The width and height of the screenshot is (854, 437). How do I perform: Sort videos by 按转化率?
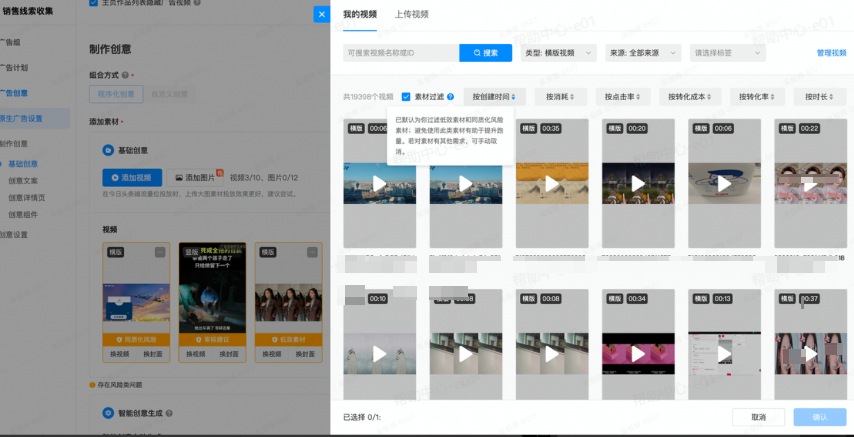(758, 96)
